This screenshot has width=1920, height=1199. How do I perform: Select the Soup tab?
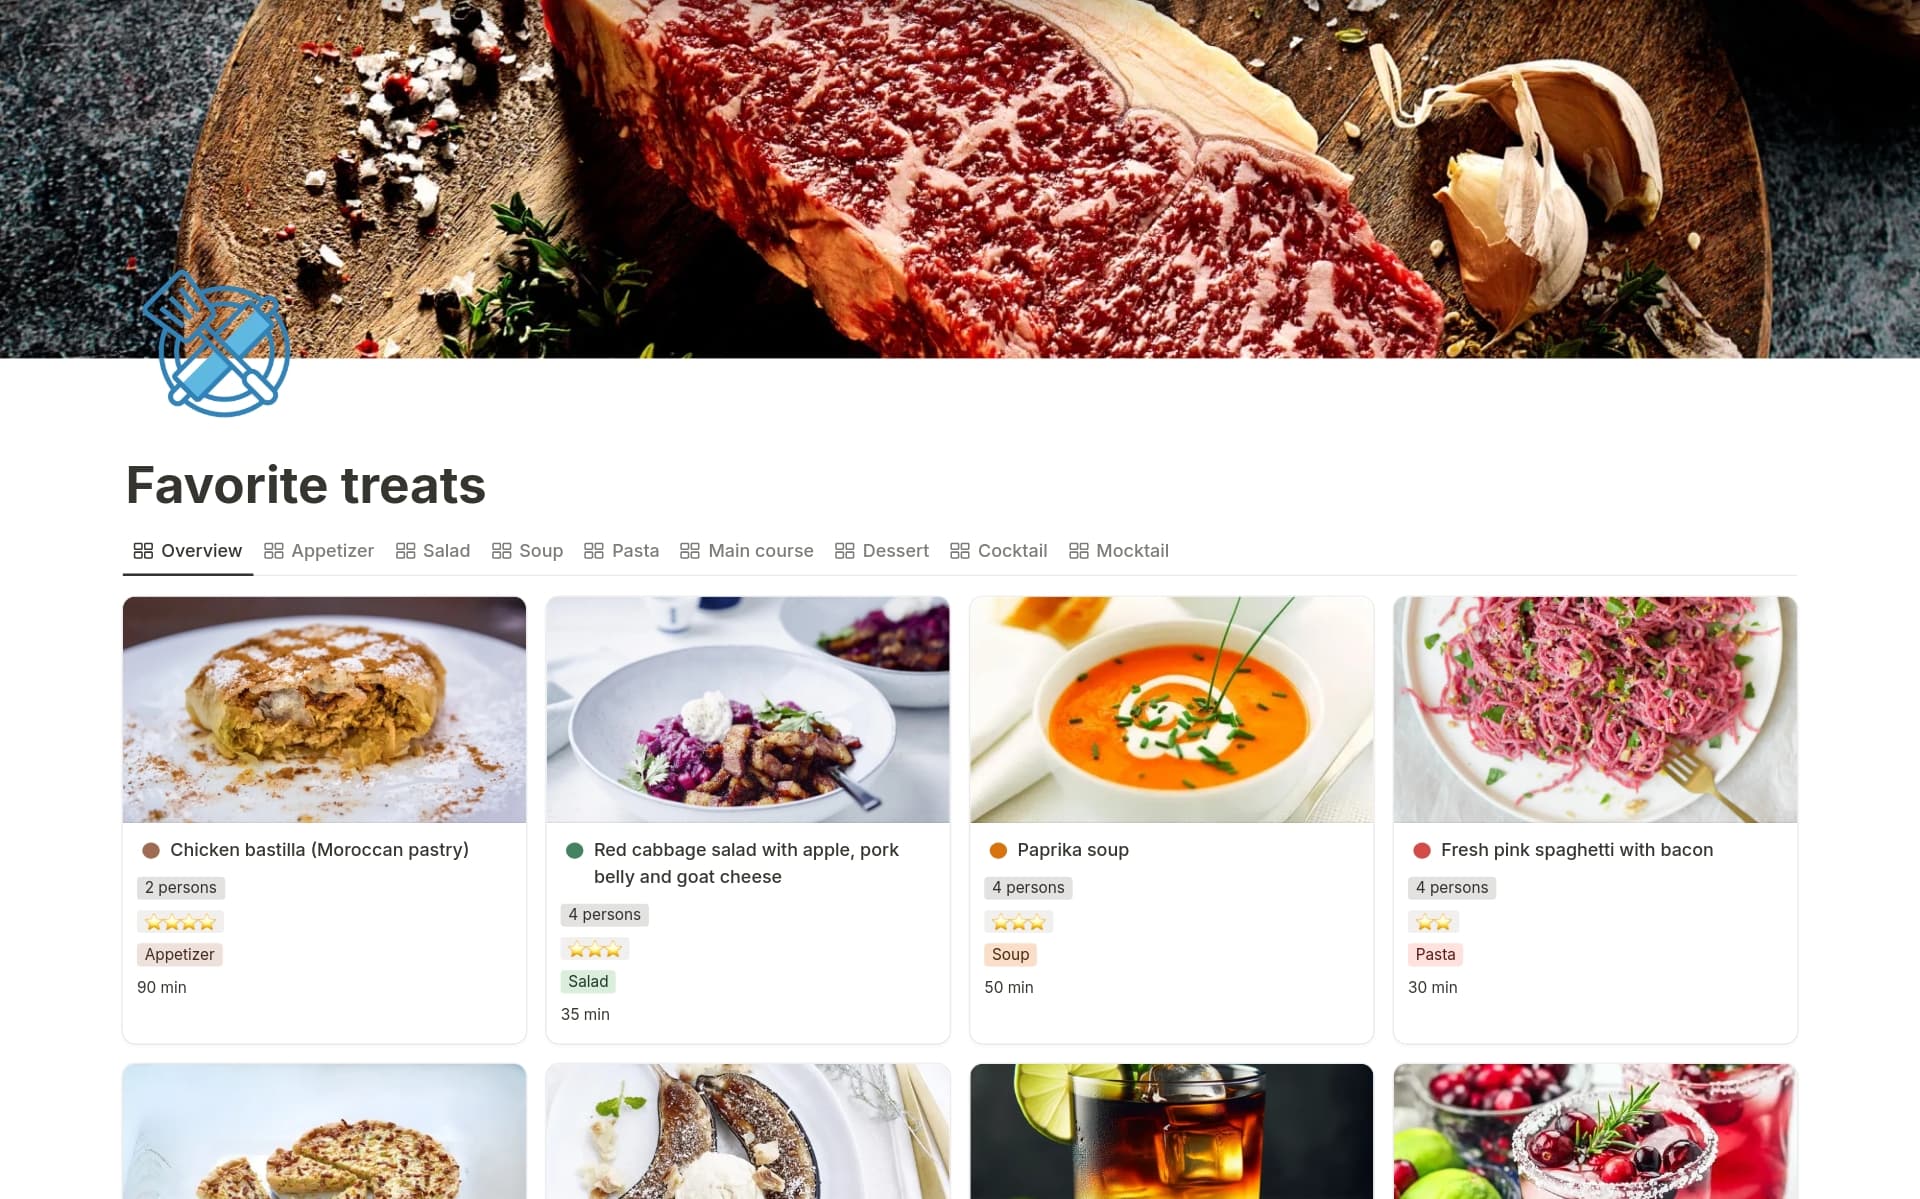(527, 551)
